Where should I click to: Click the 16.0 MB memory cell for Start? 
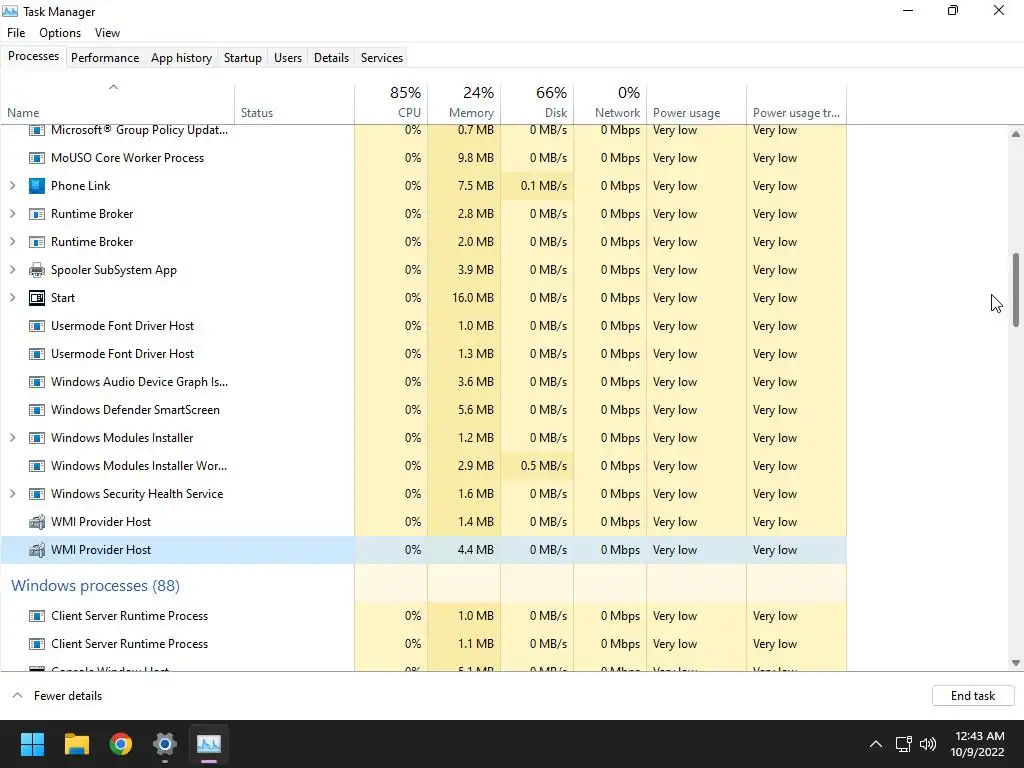pyautogui.click(x=464, y=298)
